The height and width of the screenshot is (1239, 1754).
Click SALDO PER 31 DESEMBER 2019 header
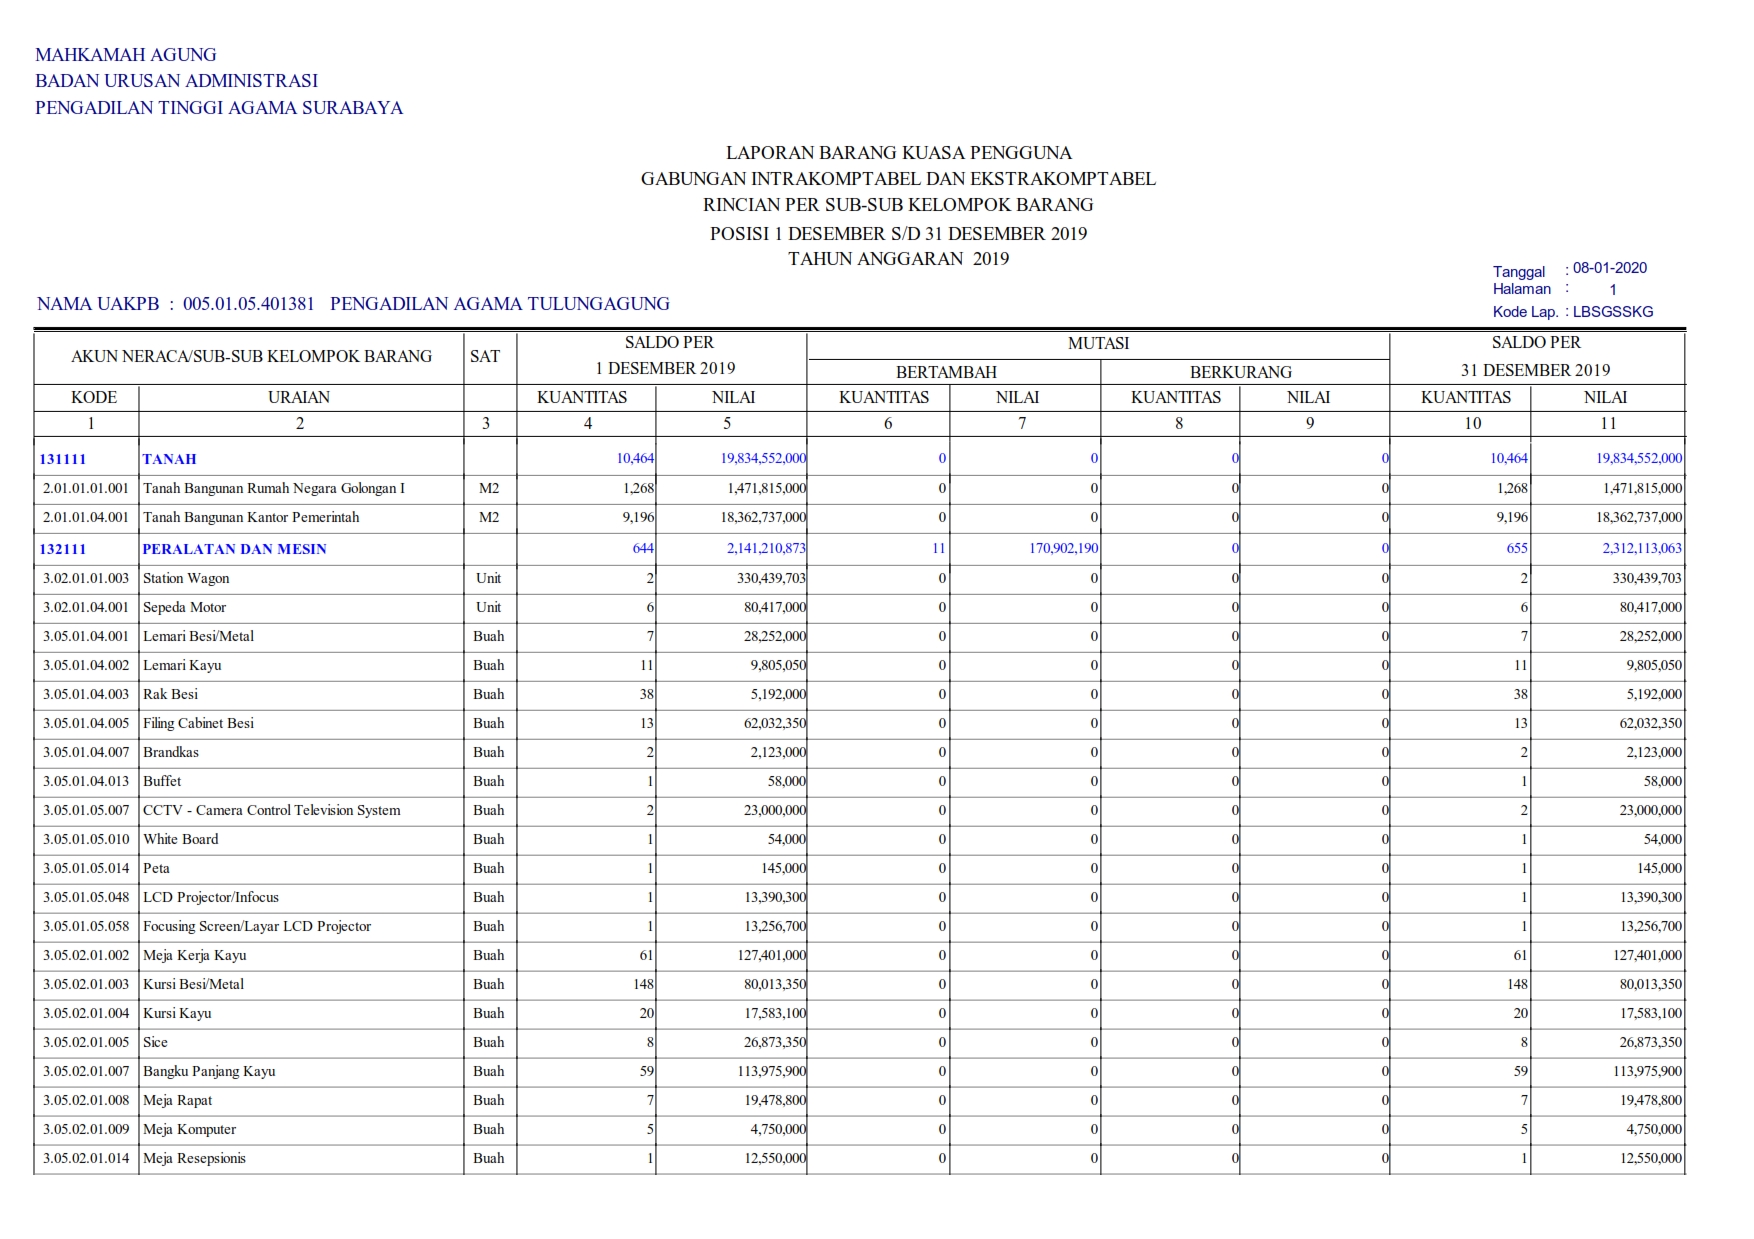(1536, 356)
